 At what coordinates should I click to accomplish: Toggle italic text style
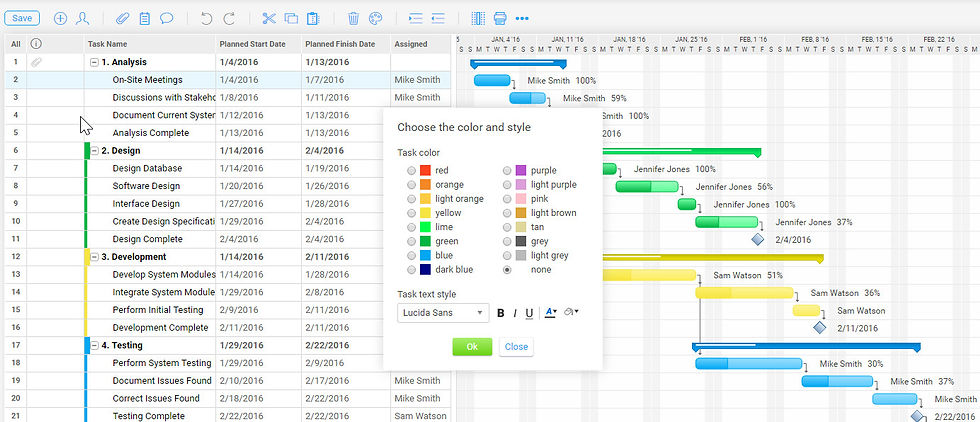click(x=515, y=313)
